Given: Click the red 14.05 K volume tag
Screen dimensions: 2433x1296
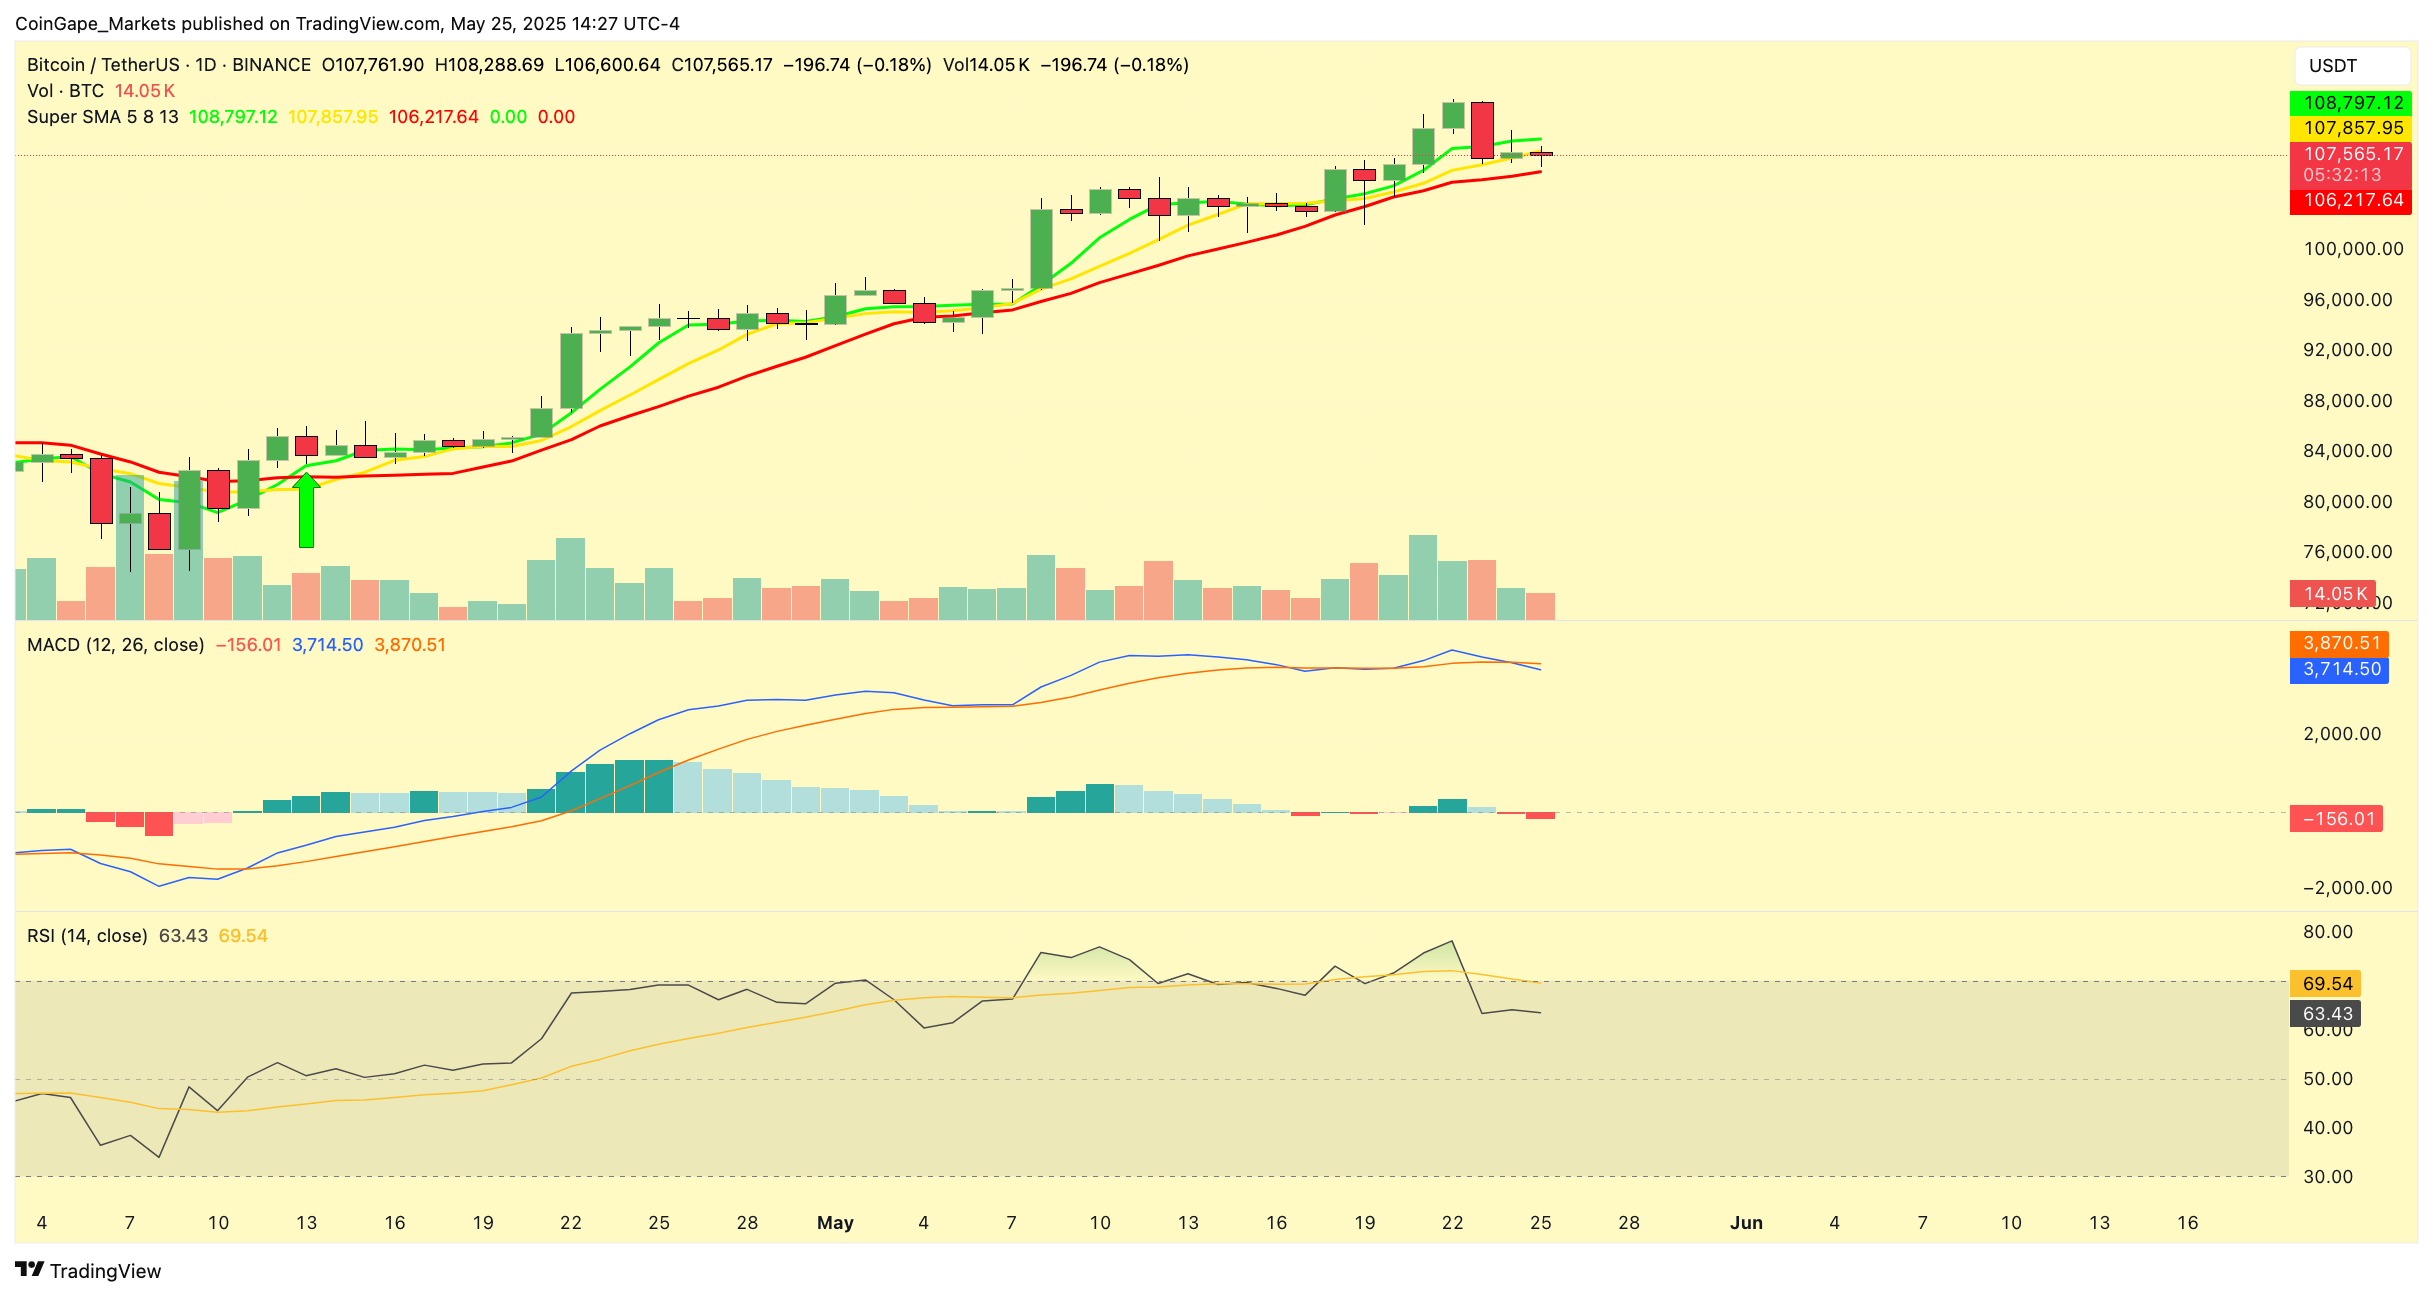Looking at the screenshot, I should pos(2331,594).
